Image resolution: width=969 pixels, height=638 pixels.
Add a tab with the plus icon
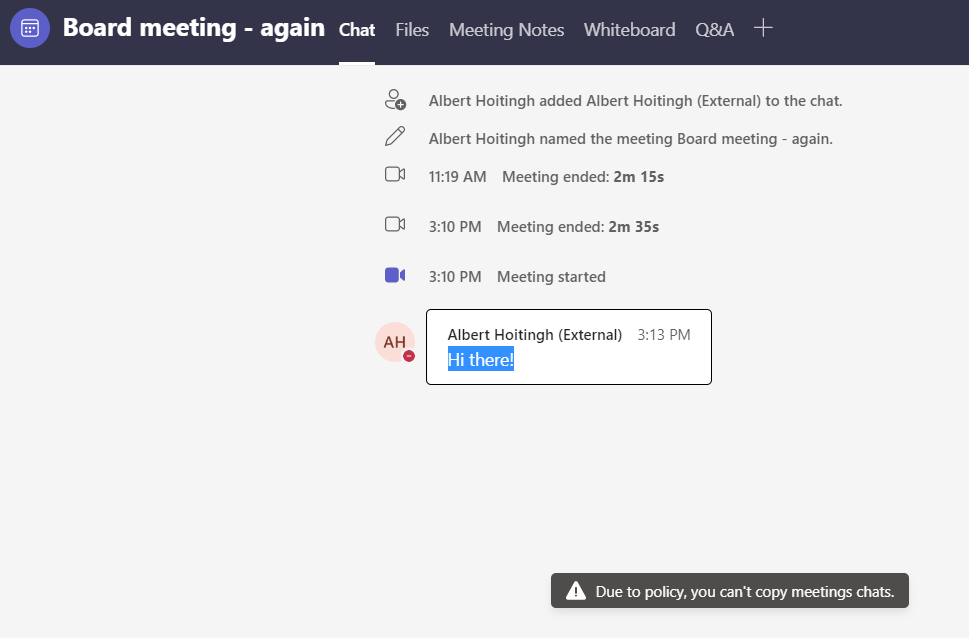point(763,28)
